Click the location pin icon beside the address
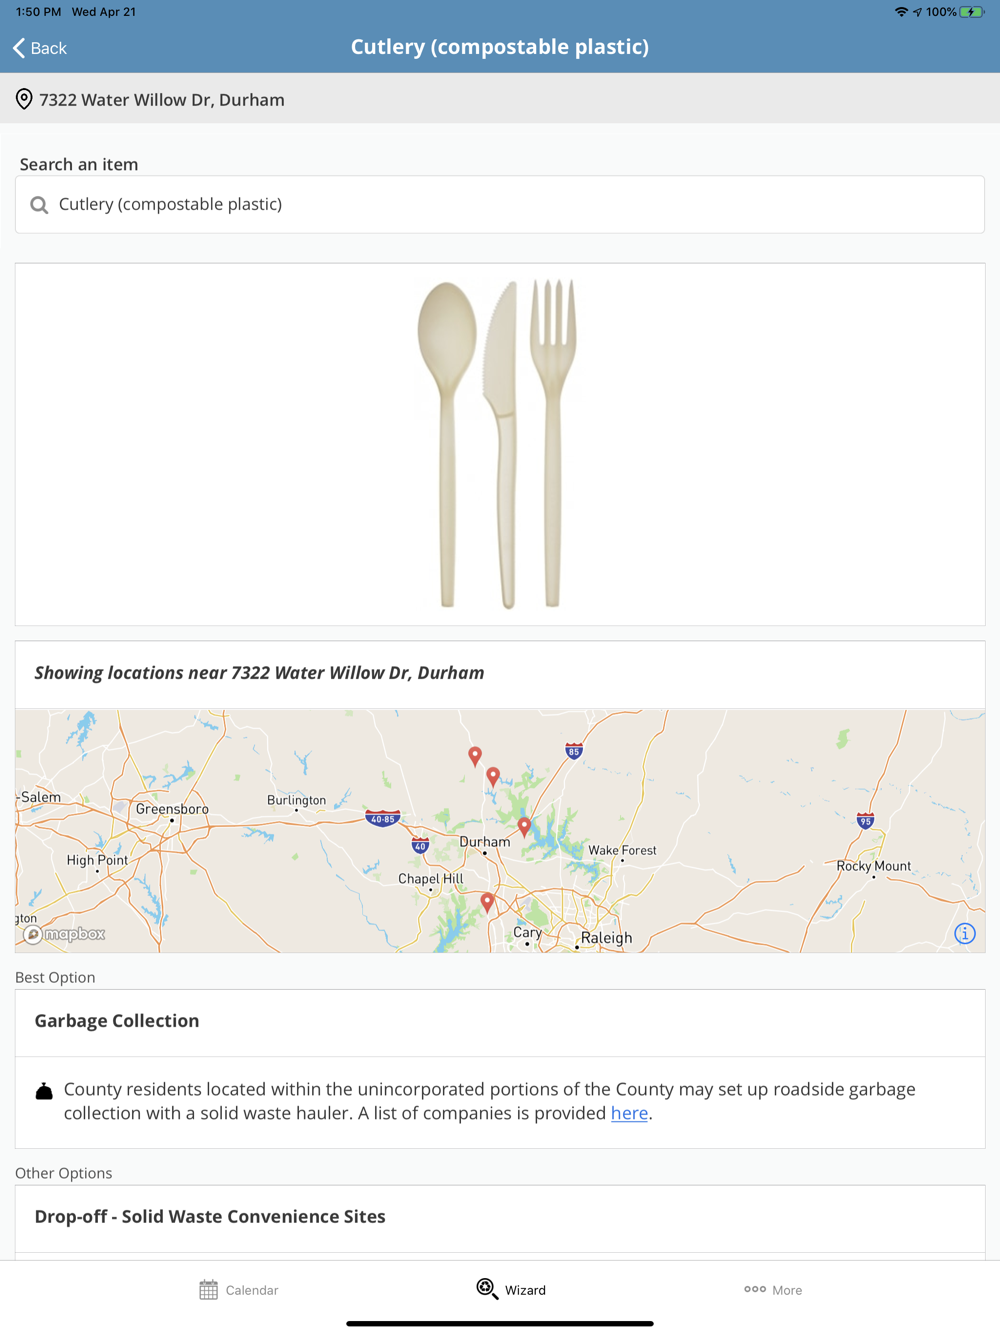 coord(24,99)
